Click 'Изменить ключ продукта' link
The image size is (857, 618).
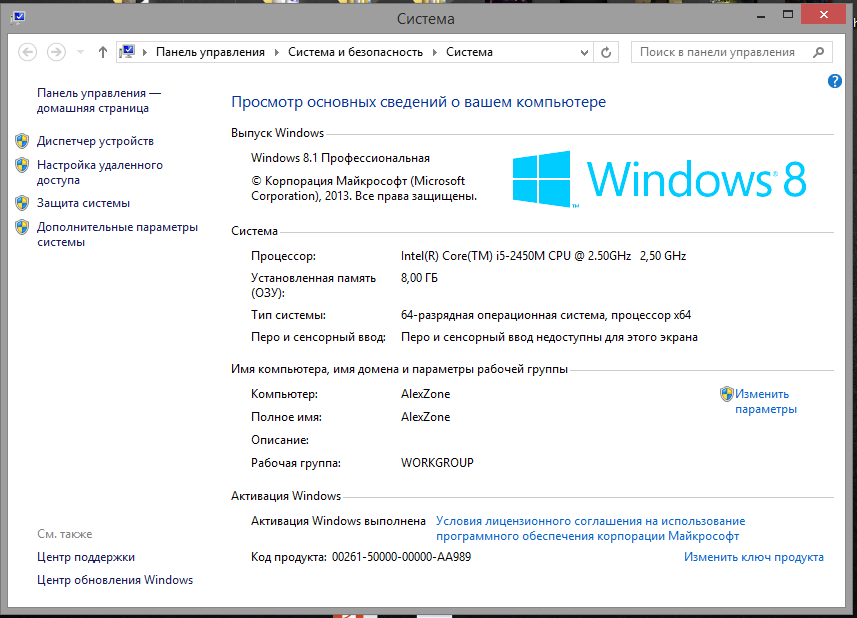point(754,557)
